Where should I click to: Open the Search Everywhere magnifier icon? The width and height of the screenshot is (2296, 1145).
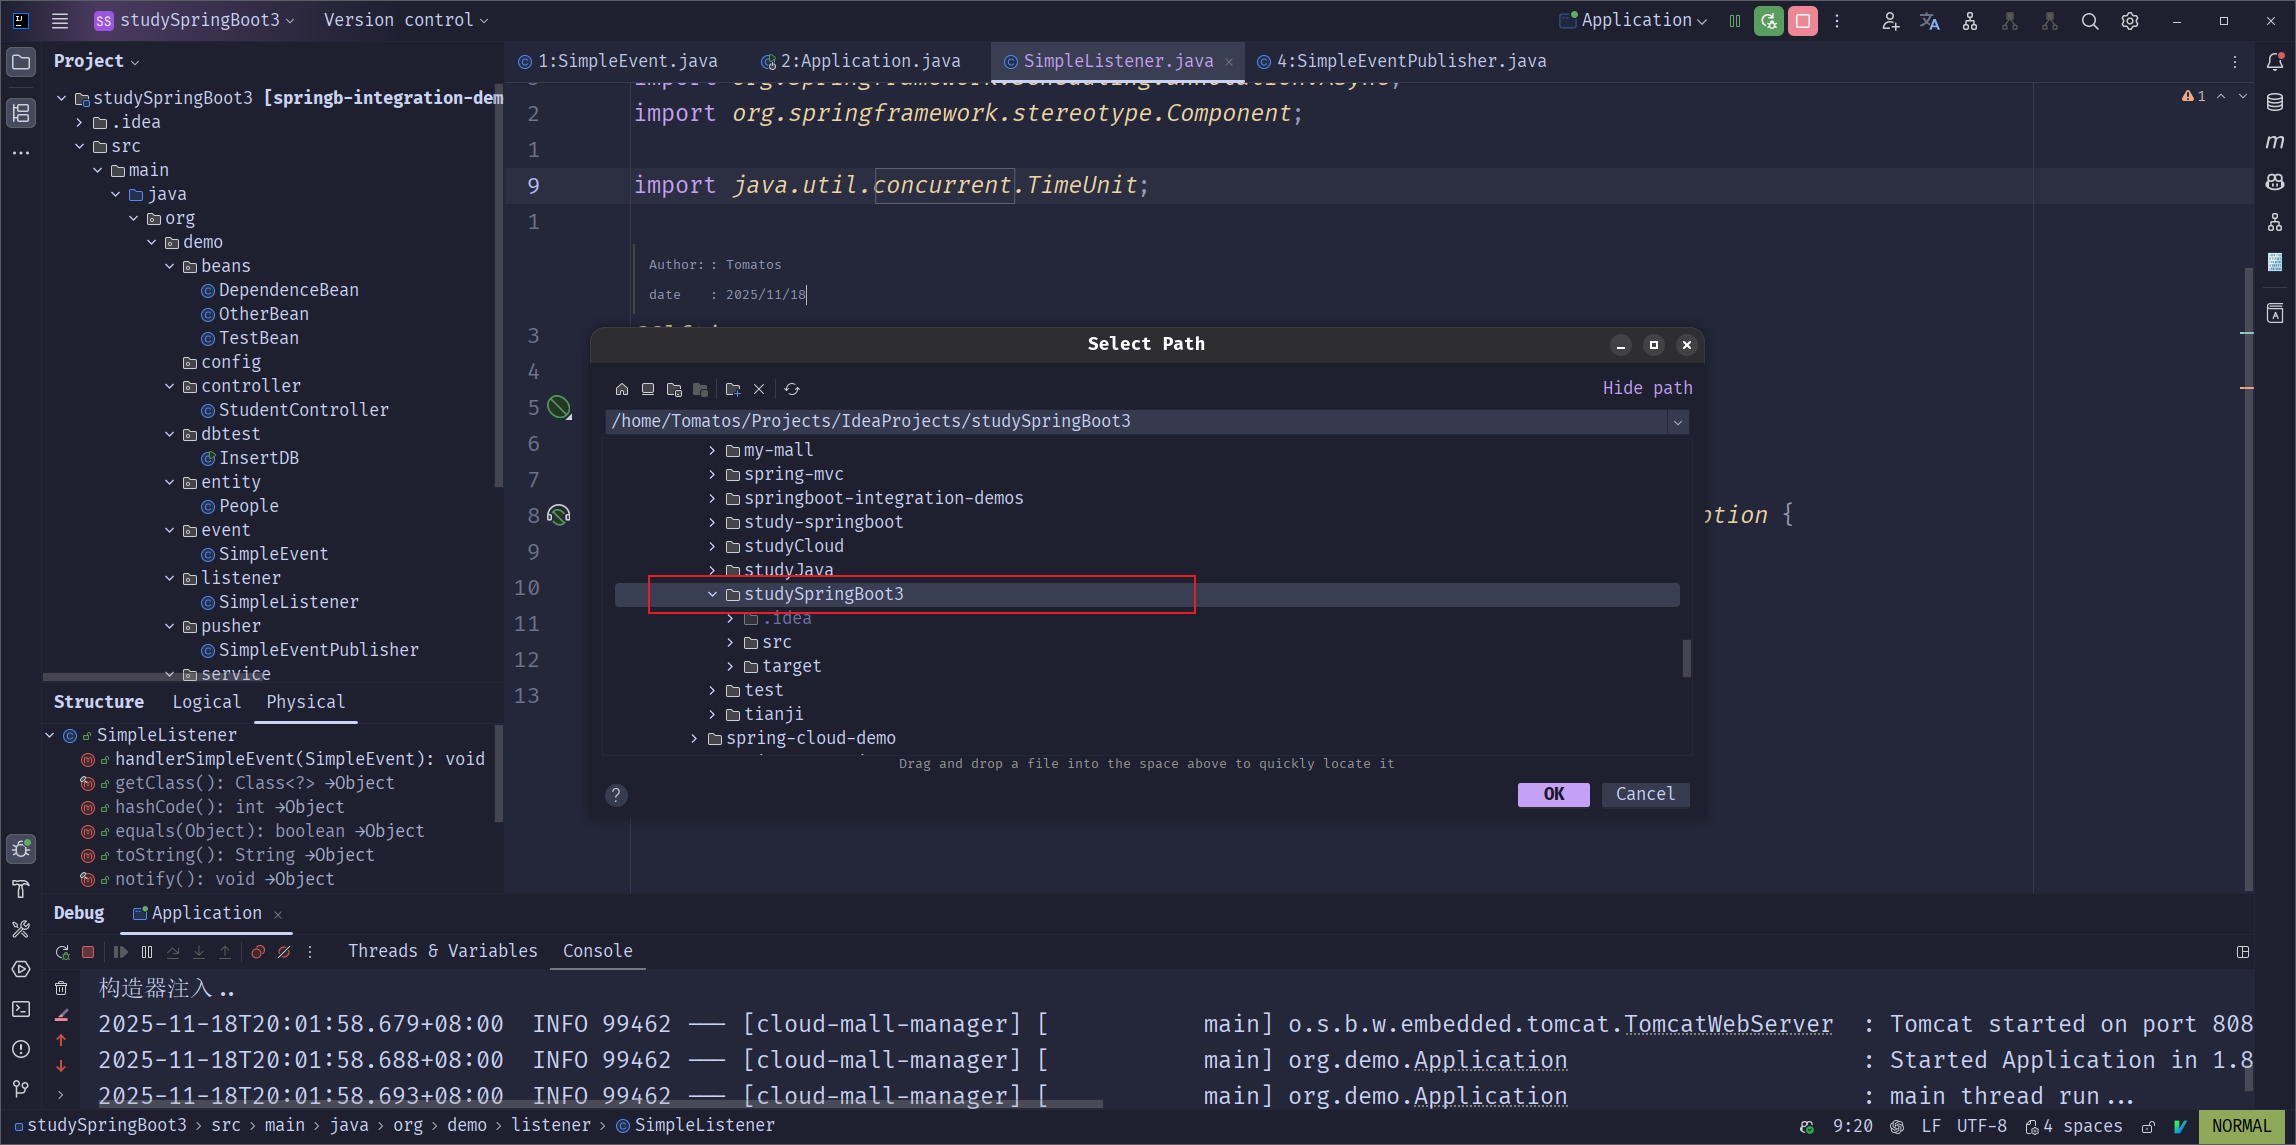tap(2089, 21)
